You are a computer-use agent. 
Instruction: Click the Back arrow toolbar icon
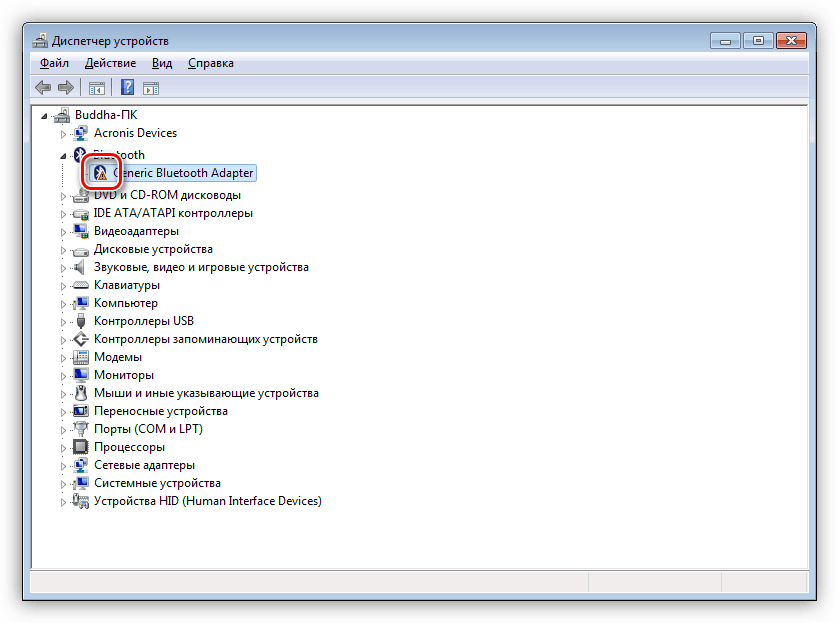[x=43, y=87]
